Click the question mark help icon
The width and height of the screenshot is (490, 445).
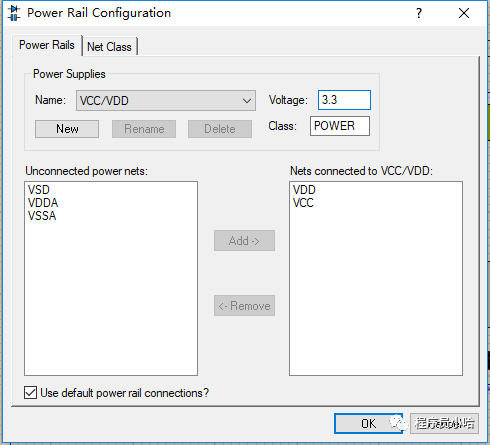tap(419, 13)
